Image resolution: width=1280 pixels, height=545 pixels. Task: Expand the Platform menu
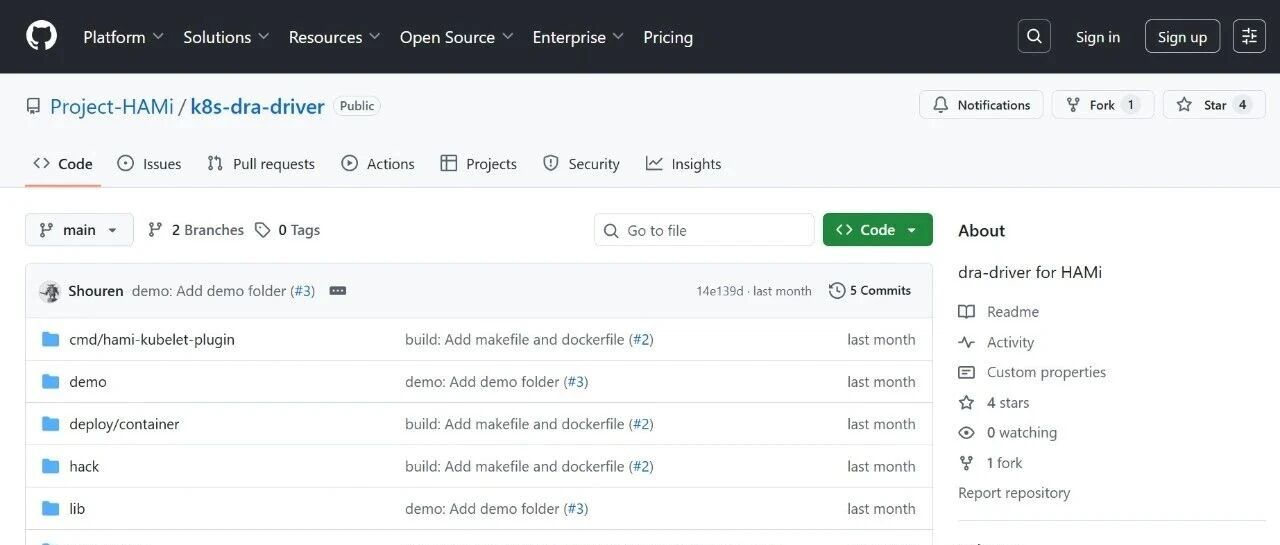point(121,37)
